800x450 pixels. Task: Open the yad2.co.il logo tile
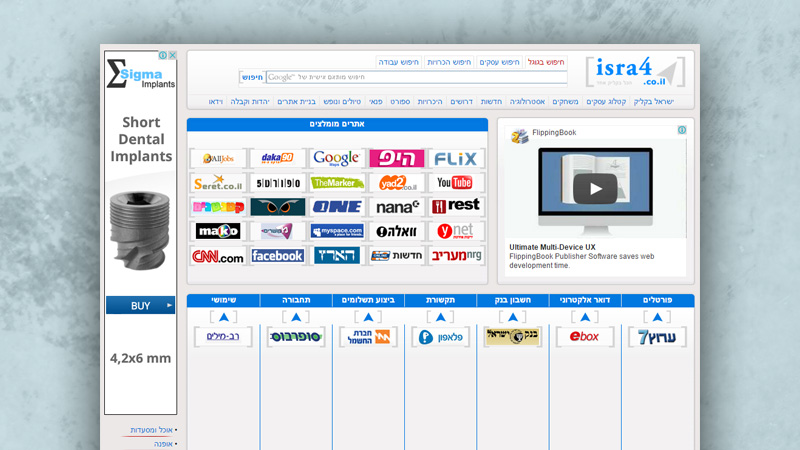coord(396,183)
